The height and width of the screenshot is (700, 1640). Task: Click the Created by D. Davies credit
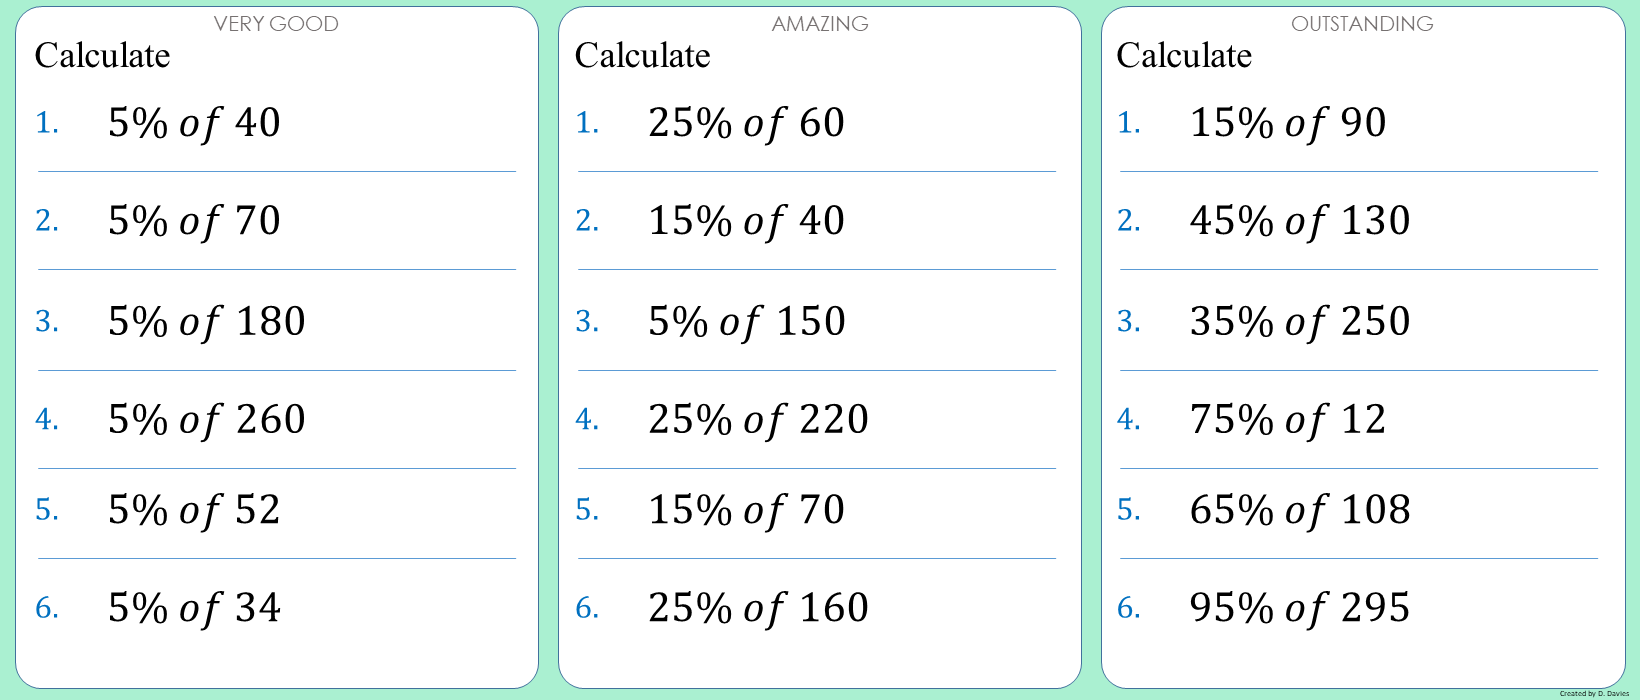click(x=1594, y=693)
